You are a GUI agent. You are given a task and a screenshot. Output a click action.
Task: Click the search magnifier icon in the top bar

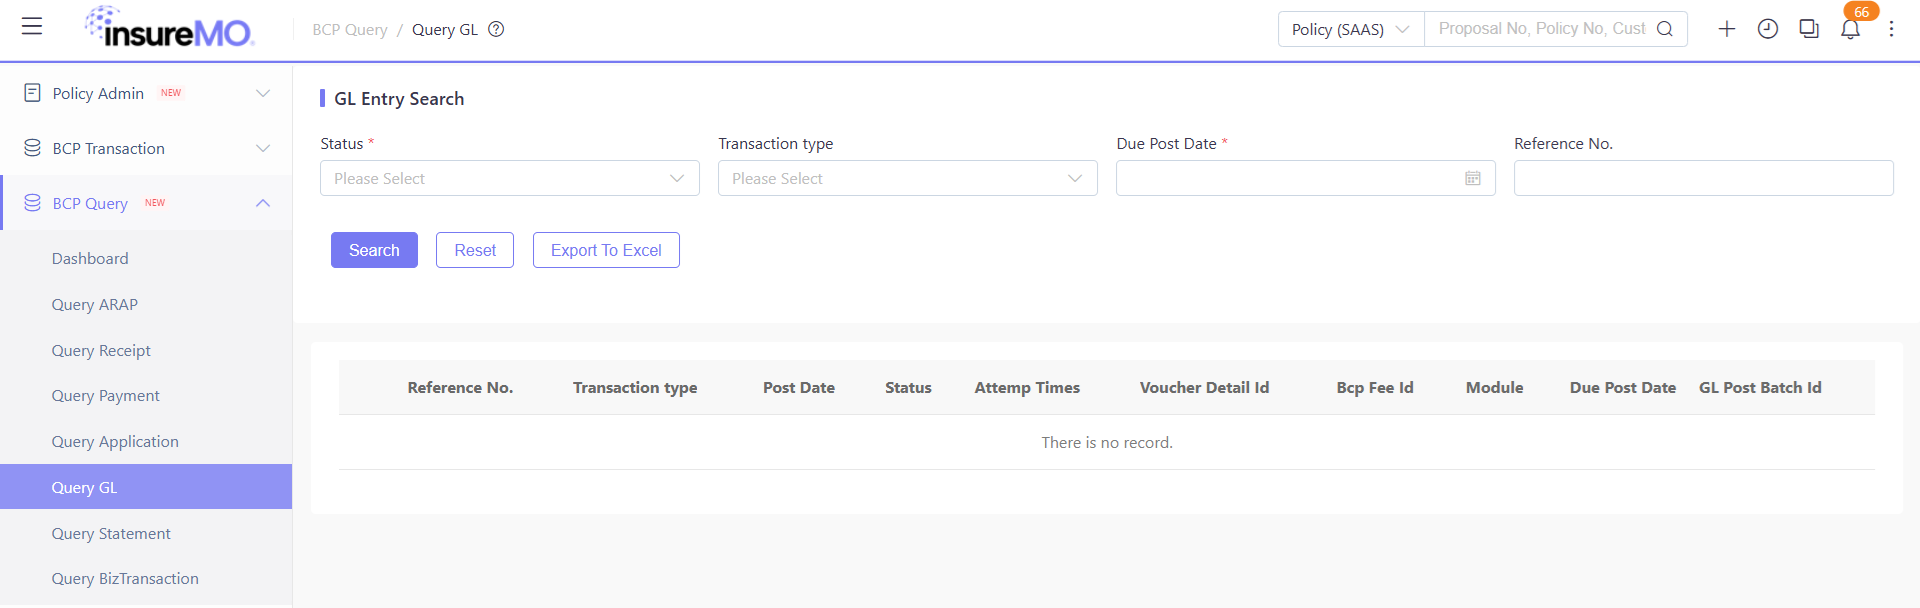(x=1665, y=29)
